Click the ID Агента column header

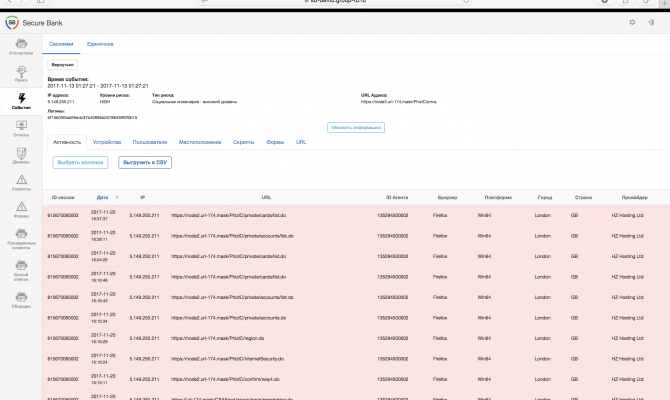pos(397,197)
